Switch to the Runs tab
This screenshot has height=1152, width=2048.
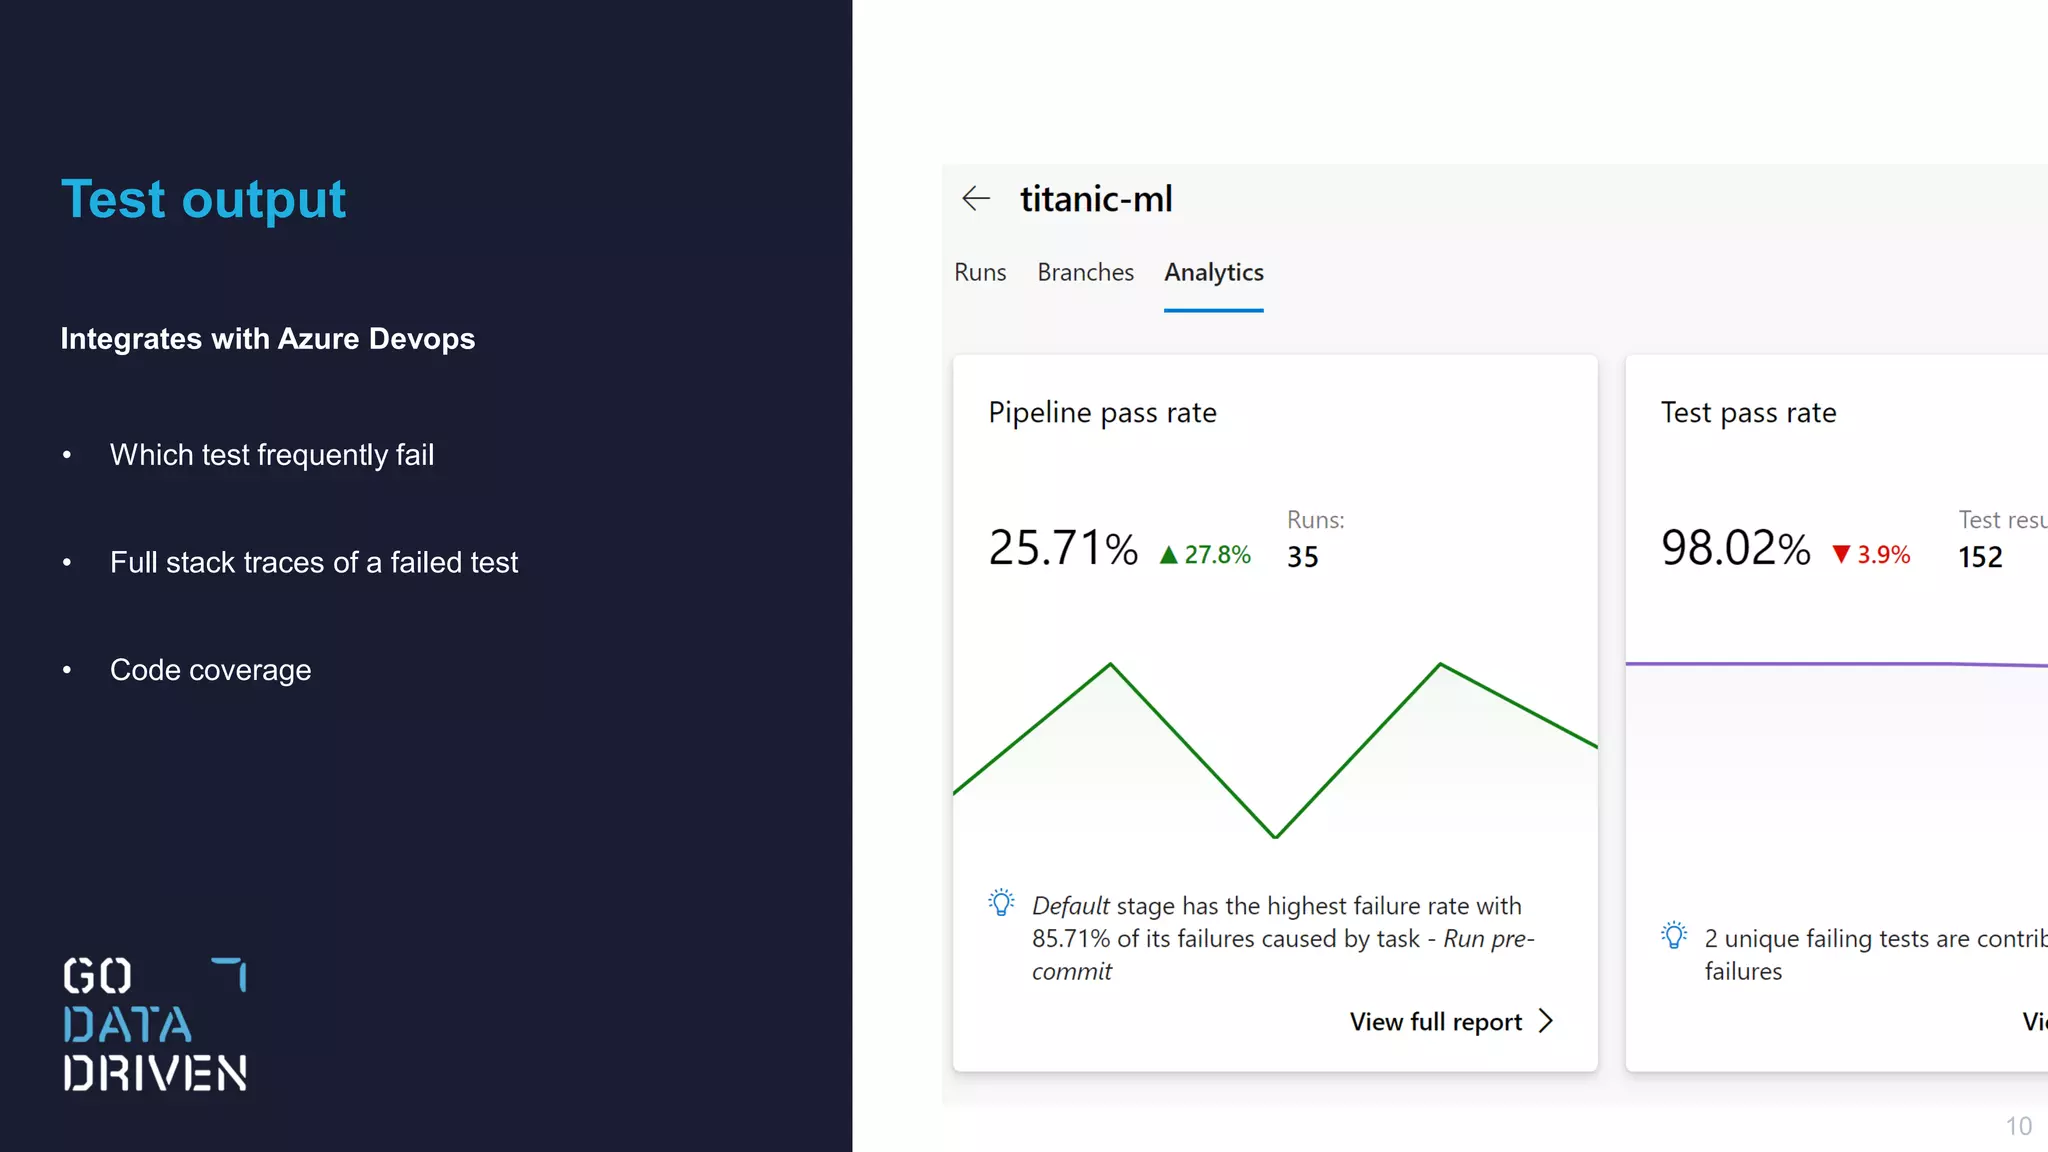[x=980, y=273]
